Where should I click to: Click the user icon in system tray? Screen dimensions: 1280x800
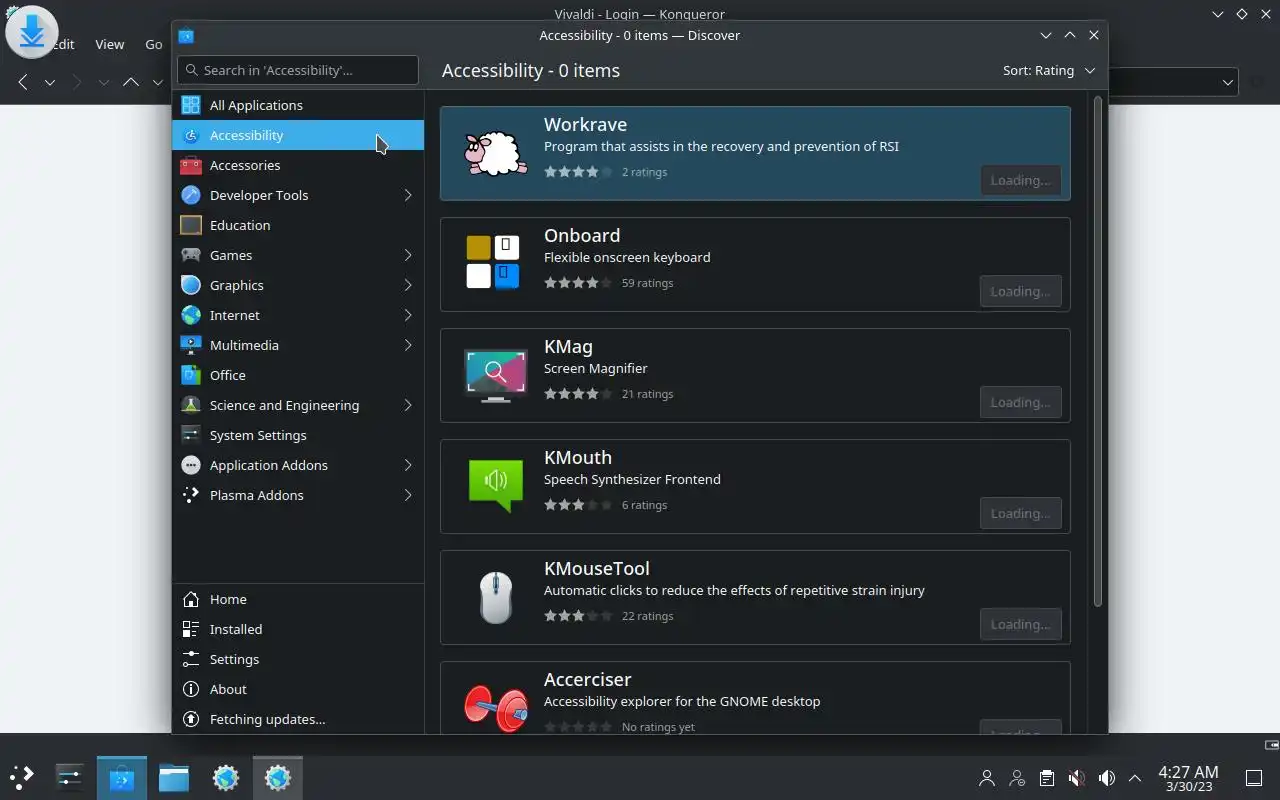pyautogui.click(x=987, y=778)
